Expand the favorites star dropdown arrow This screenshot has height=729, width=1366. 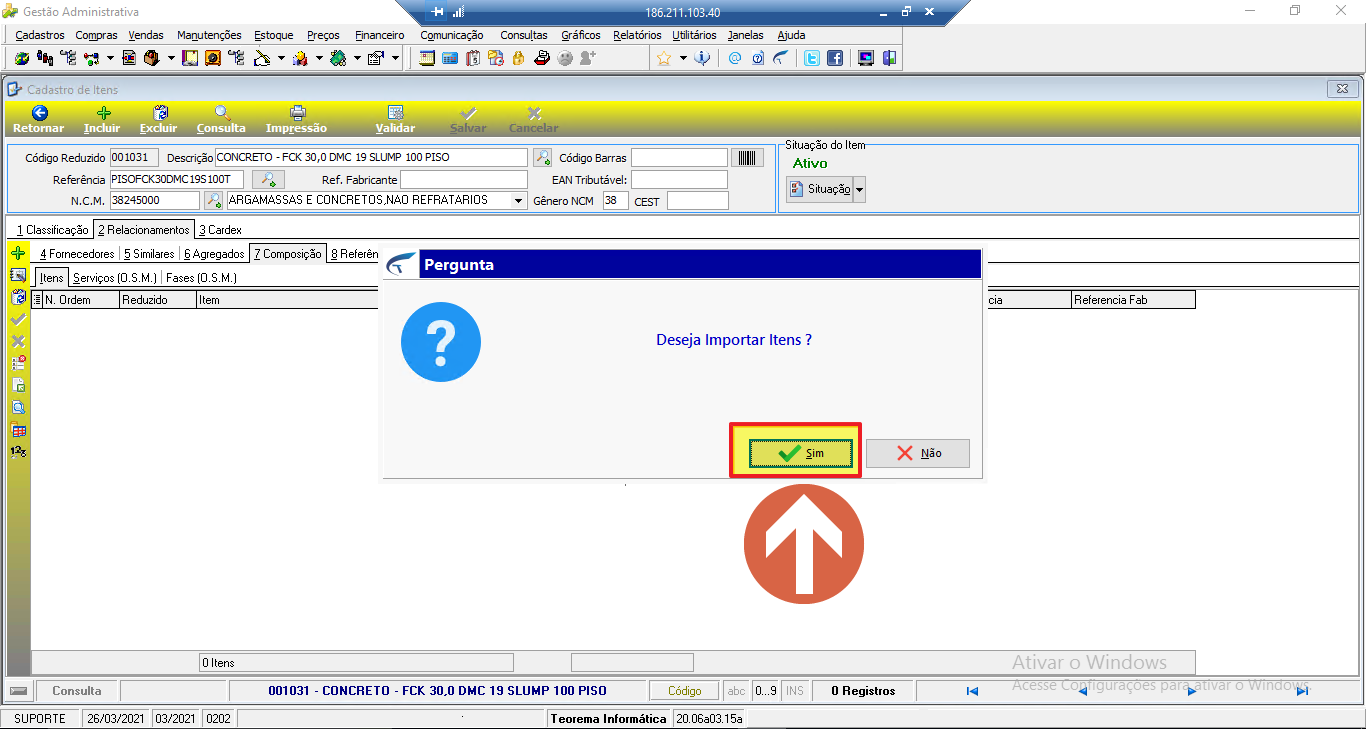(683, 58)
